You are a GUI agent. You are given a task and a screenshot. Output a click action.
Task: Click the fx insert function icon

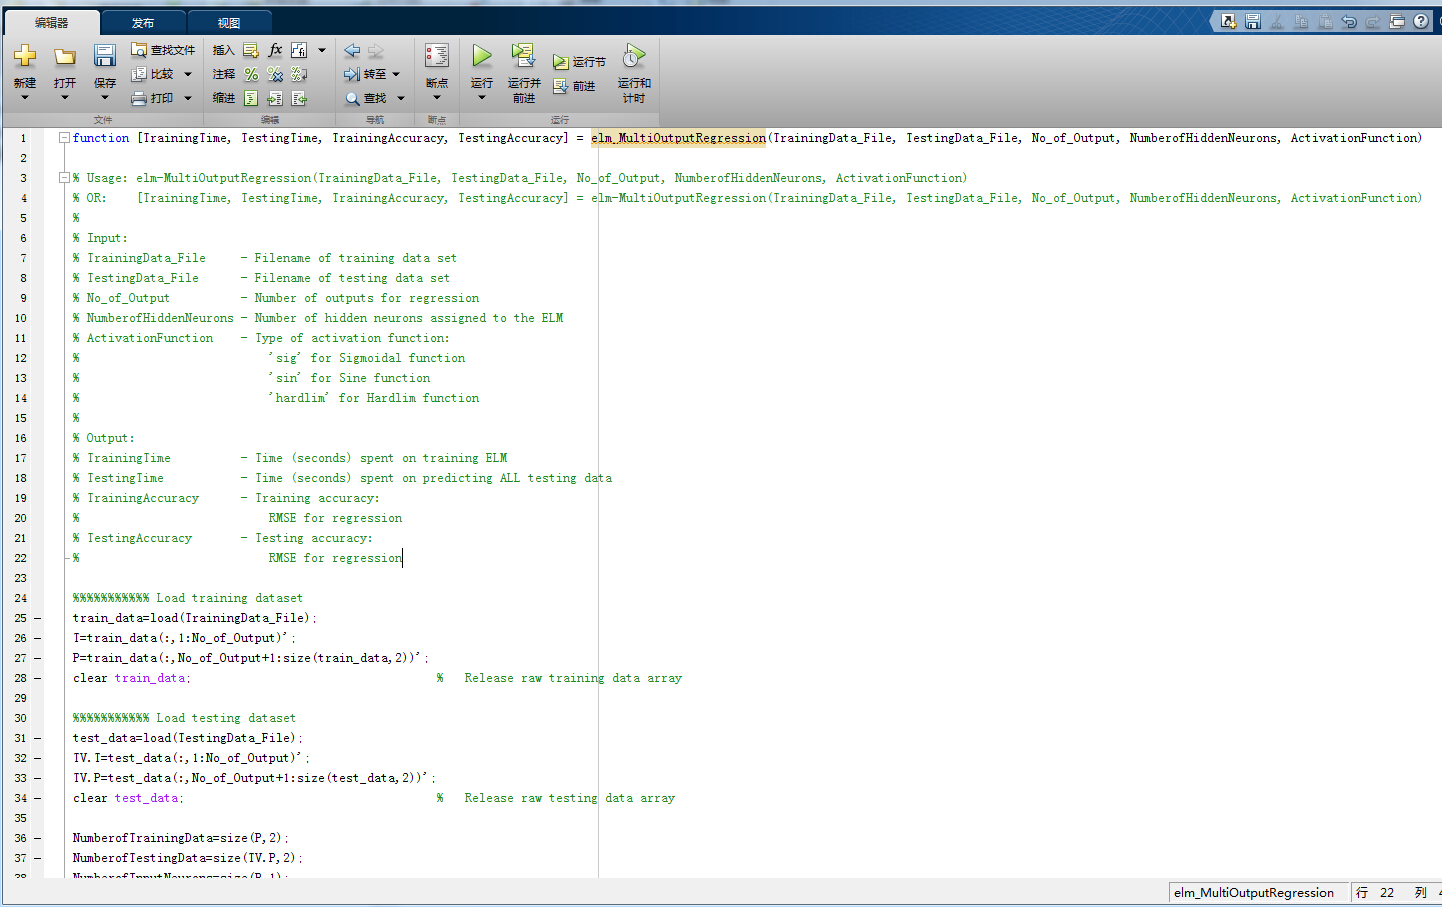pos(276,50)
